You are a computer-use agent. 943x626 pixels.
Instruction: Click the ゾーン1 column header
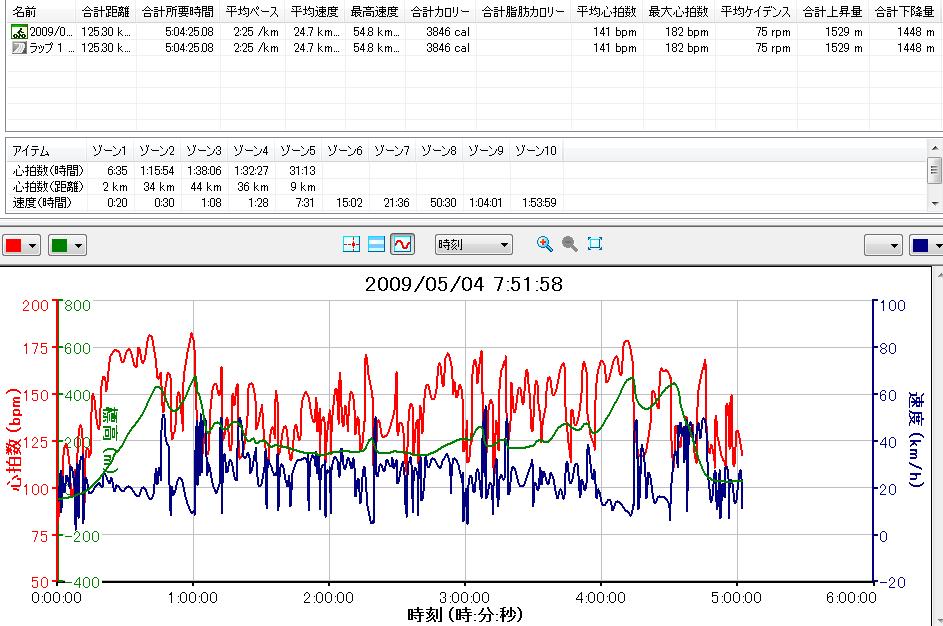click(x=109, y=151)
